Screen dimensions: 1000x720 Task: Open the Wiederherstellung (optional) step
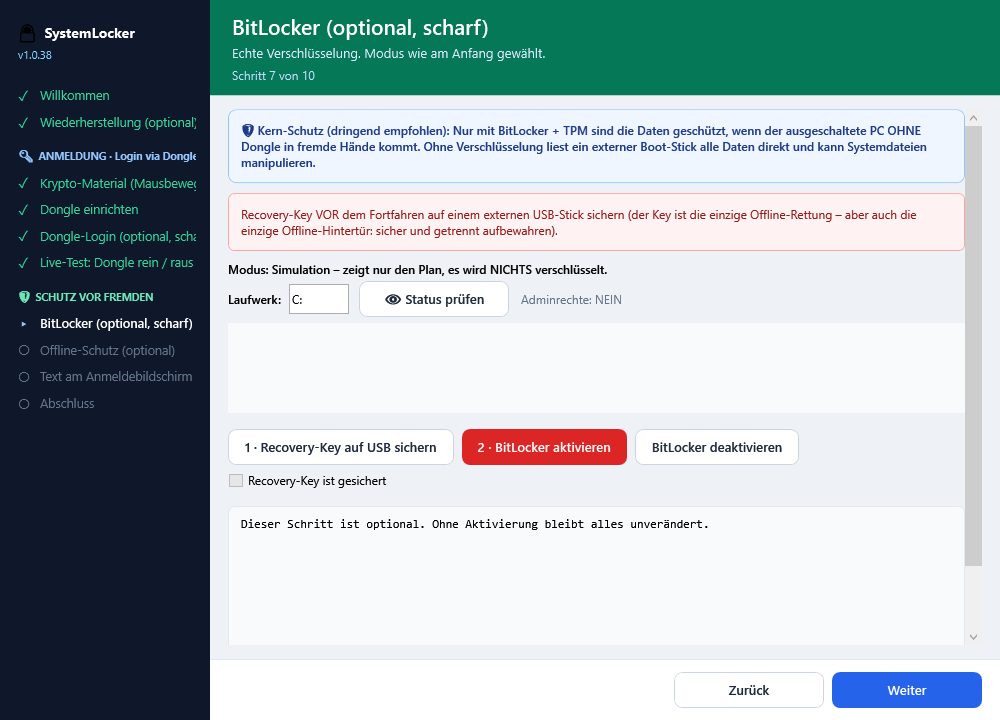click(118, 122)
